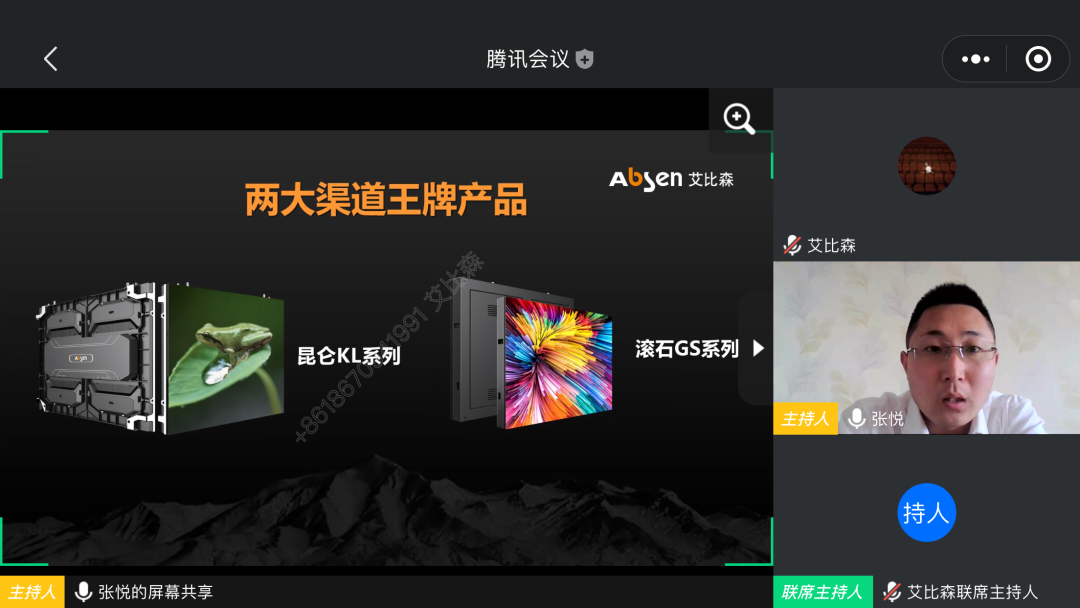Viewport: 1080px width, 608px height.
Task: Tap muted microphone icon beside 艾比森
Action: pos(792,245)
